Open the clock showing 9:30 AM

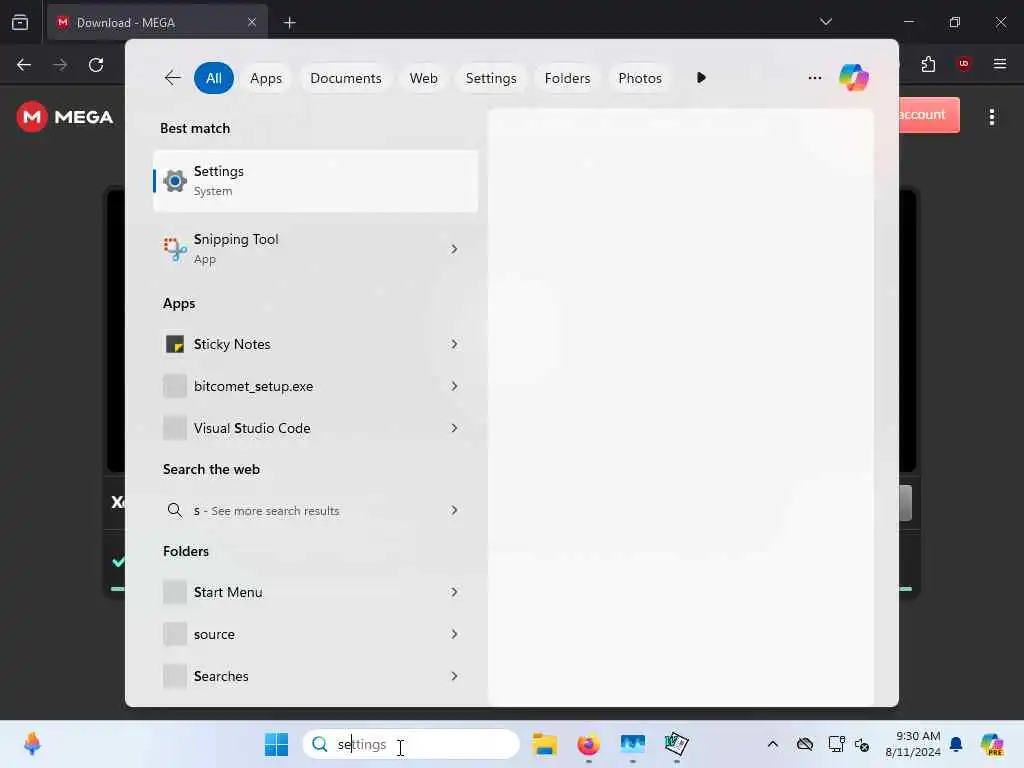click(x=913, y=744)
